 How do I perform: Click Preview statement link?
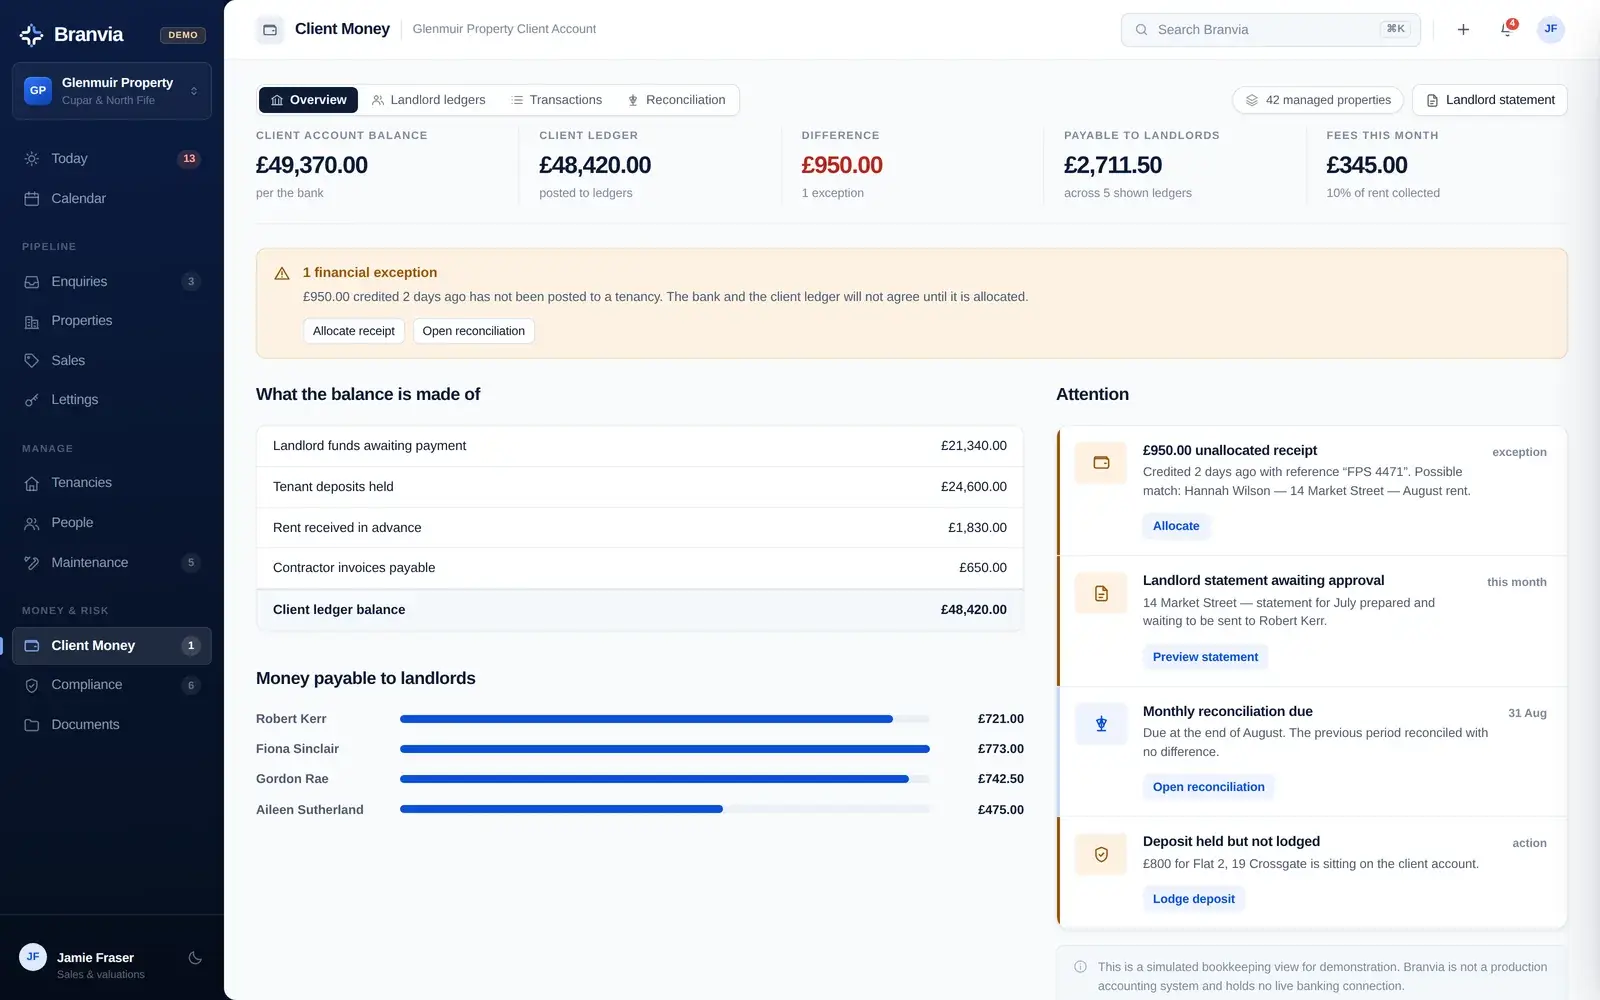(x=1205, y=657)
